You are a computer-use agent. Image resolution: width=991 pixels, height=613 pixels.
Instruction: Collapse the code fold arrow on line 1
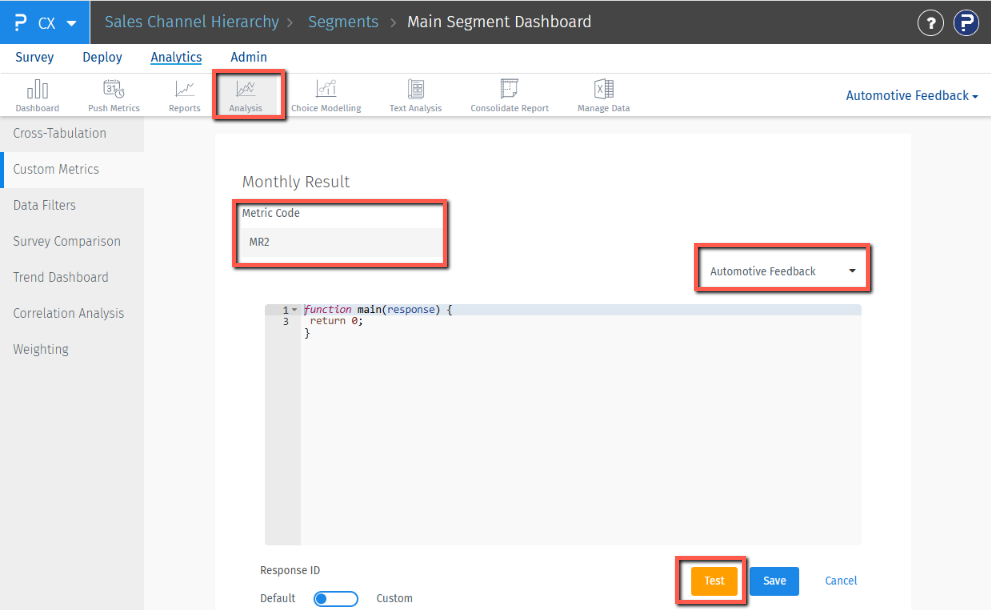pyautogui.click(x=295, y=310)
